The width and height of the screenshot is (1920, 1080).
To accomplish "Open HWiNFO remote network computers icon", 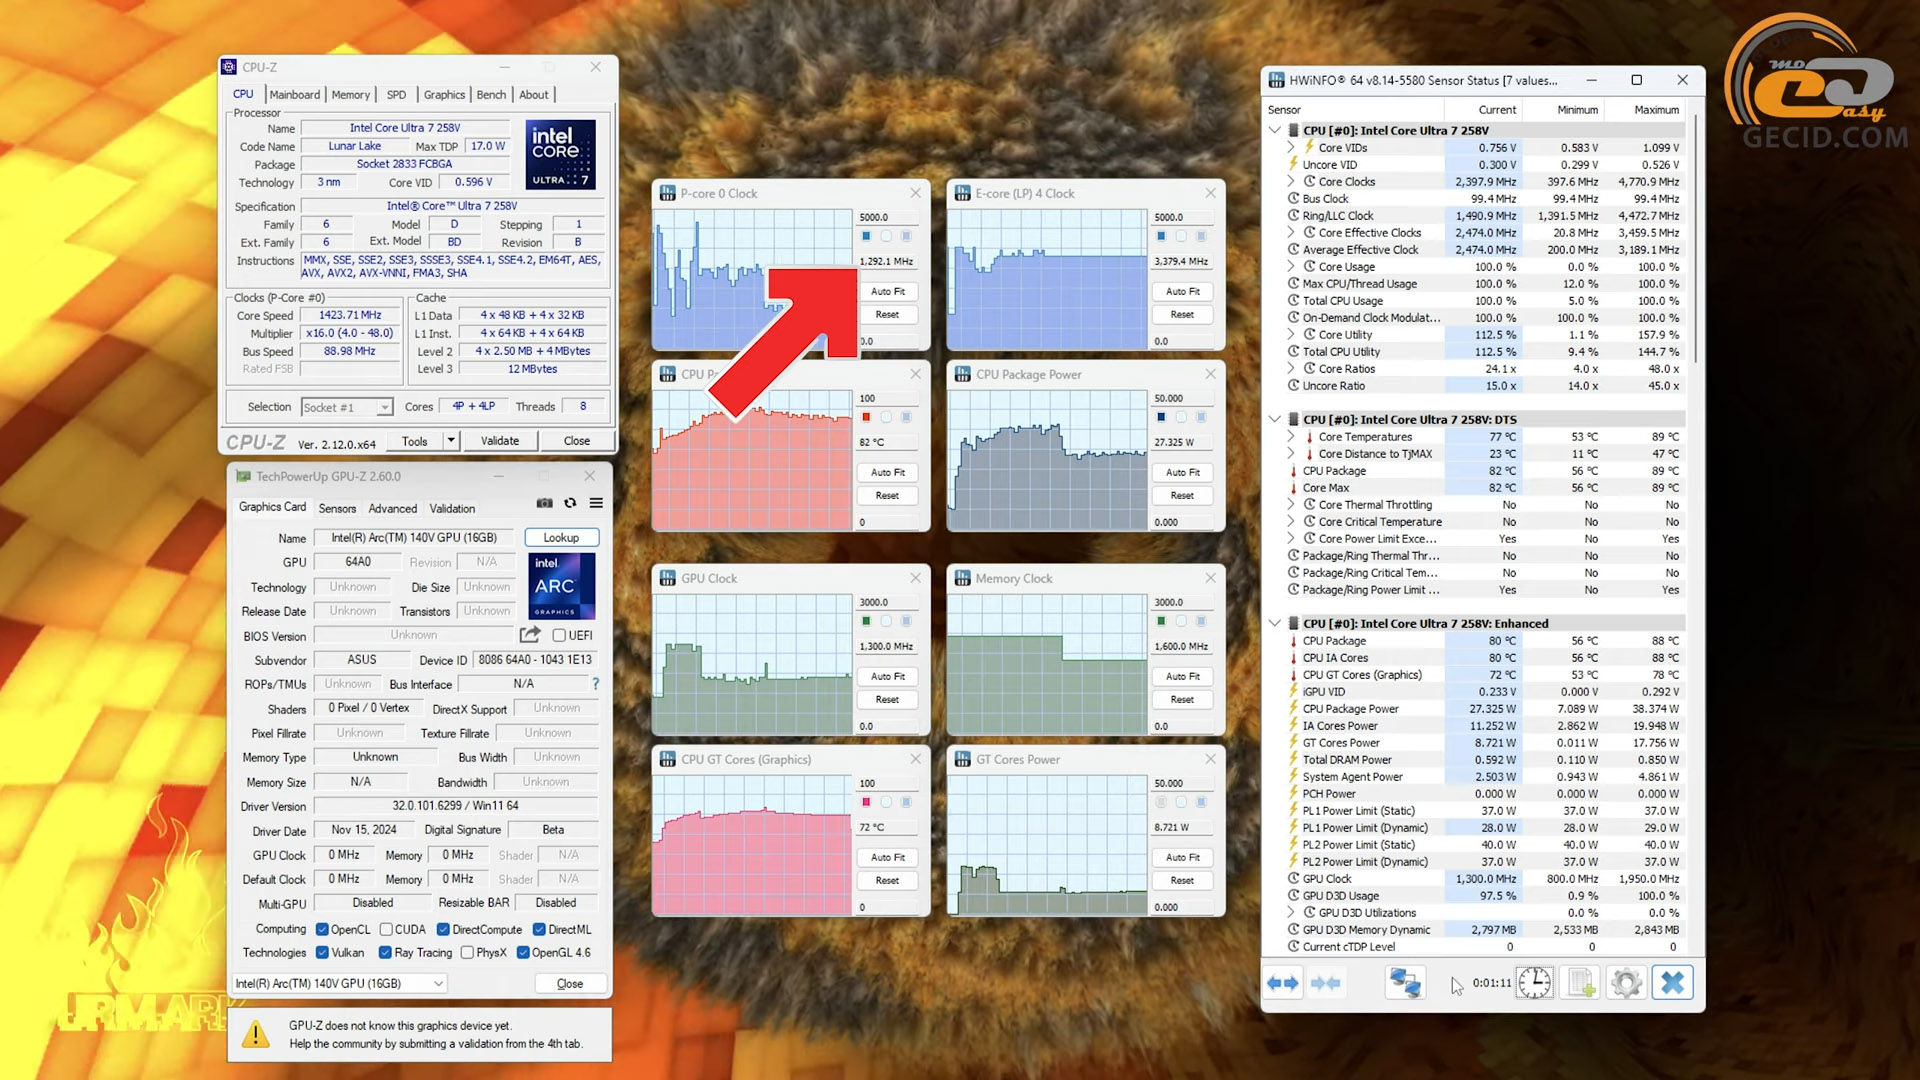I will click(x=1405, y=983).
